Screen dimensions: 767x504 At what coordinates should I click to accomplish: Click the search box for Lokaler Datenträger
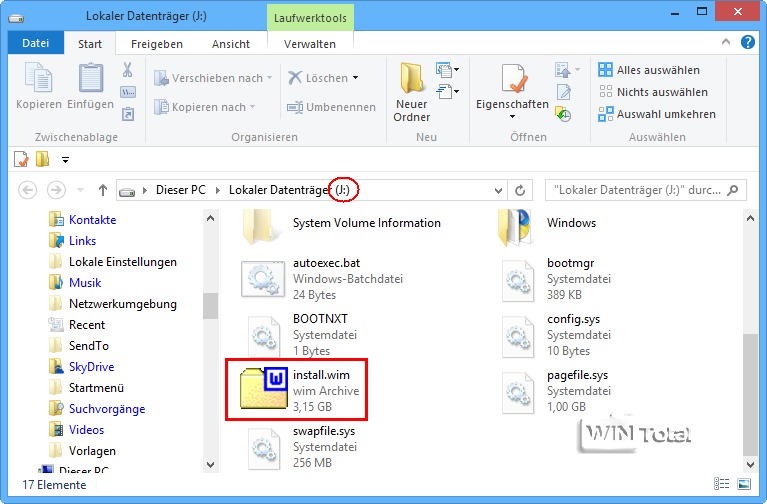pos(646,190)
